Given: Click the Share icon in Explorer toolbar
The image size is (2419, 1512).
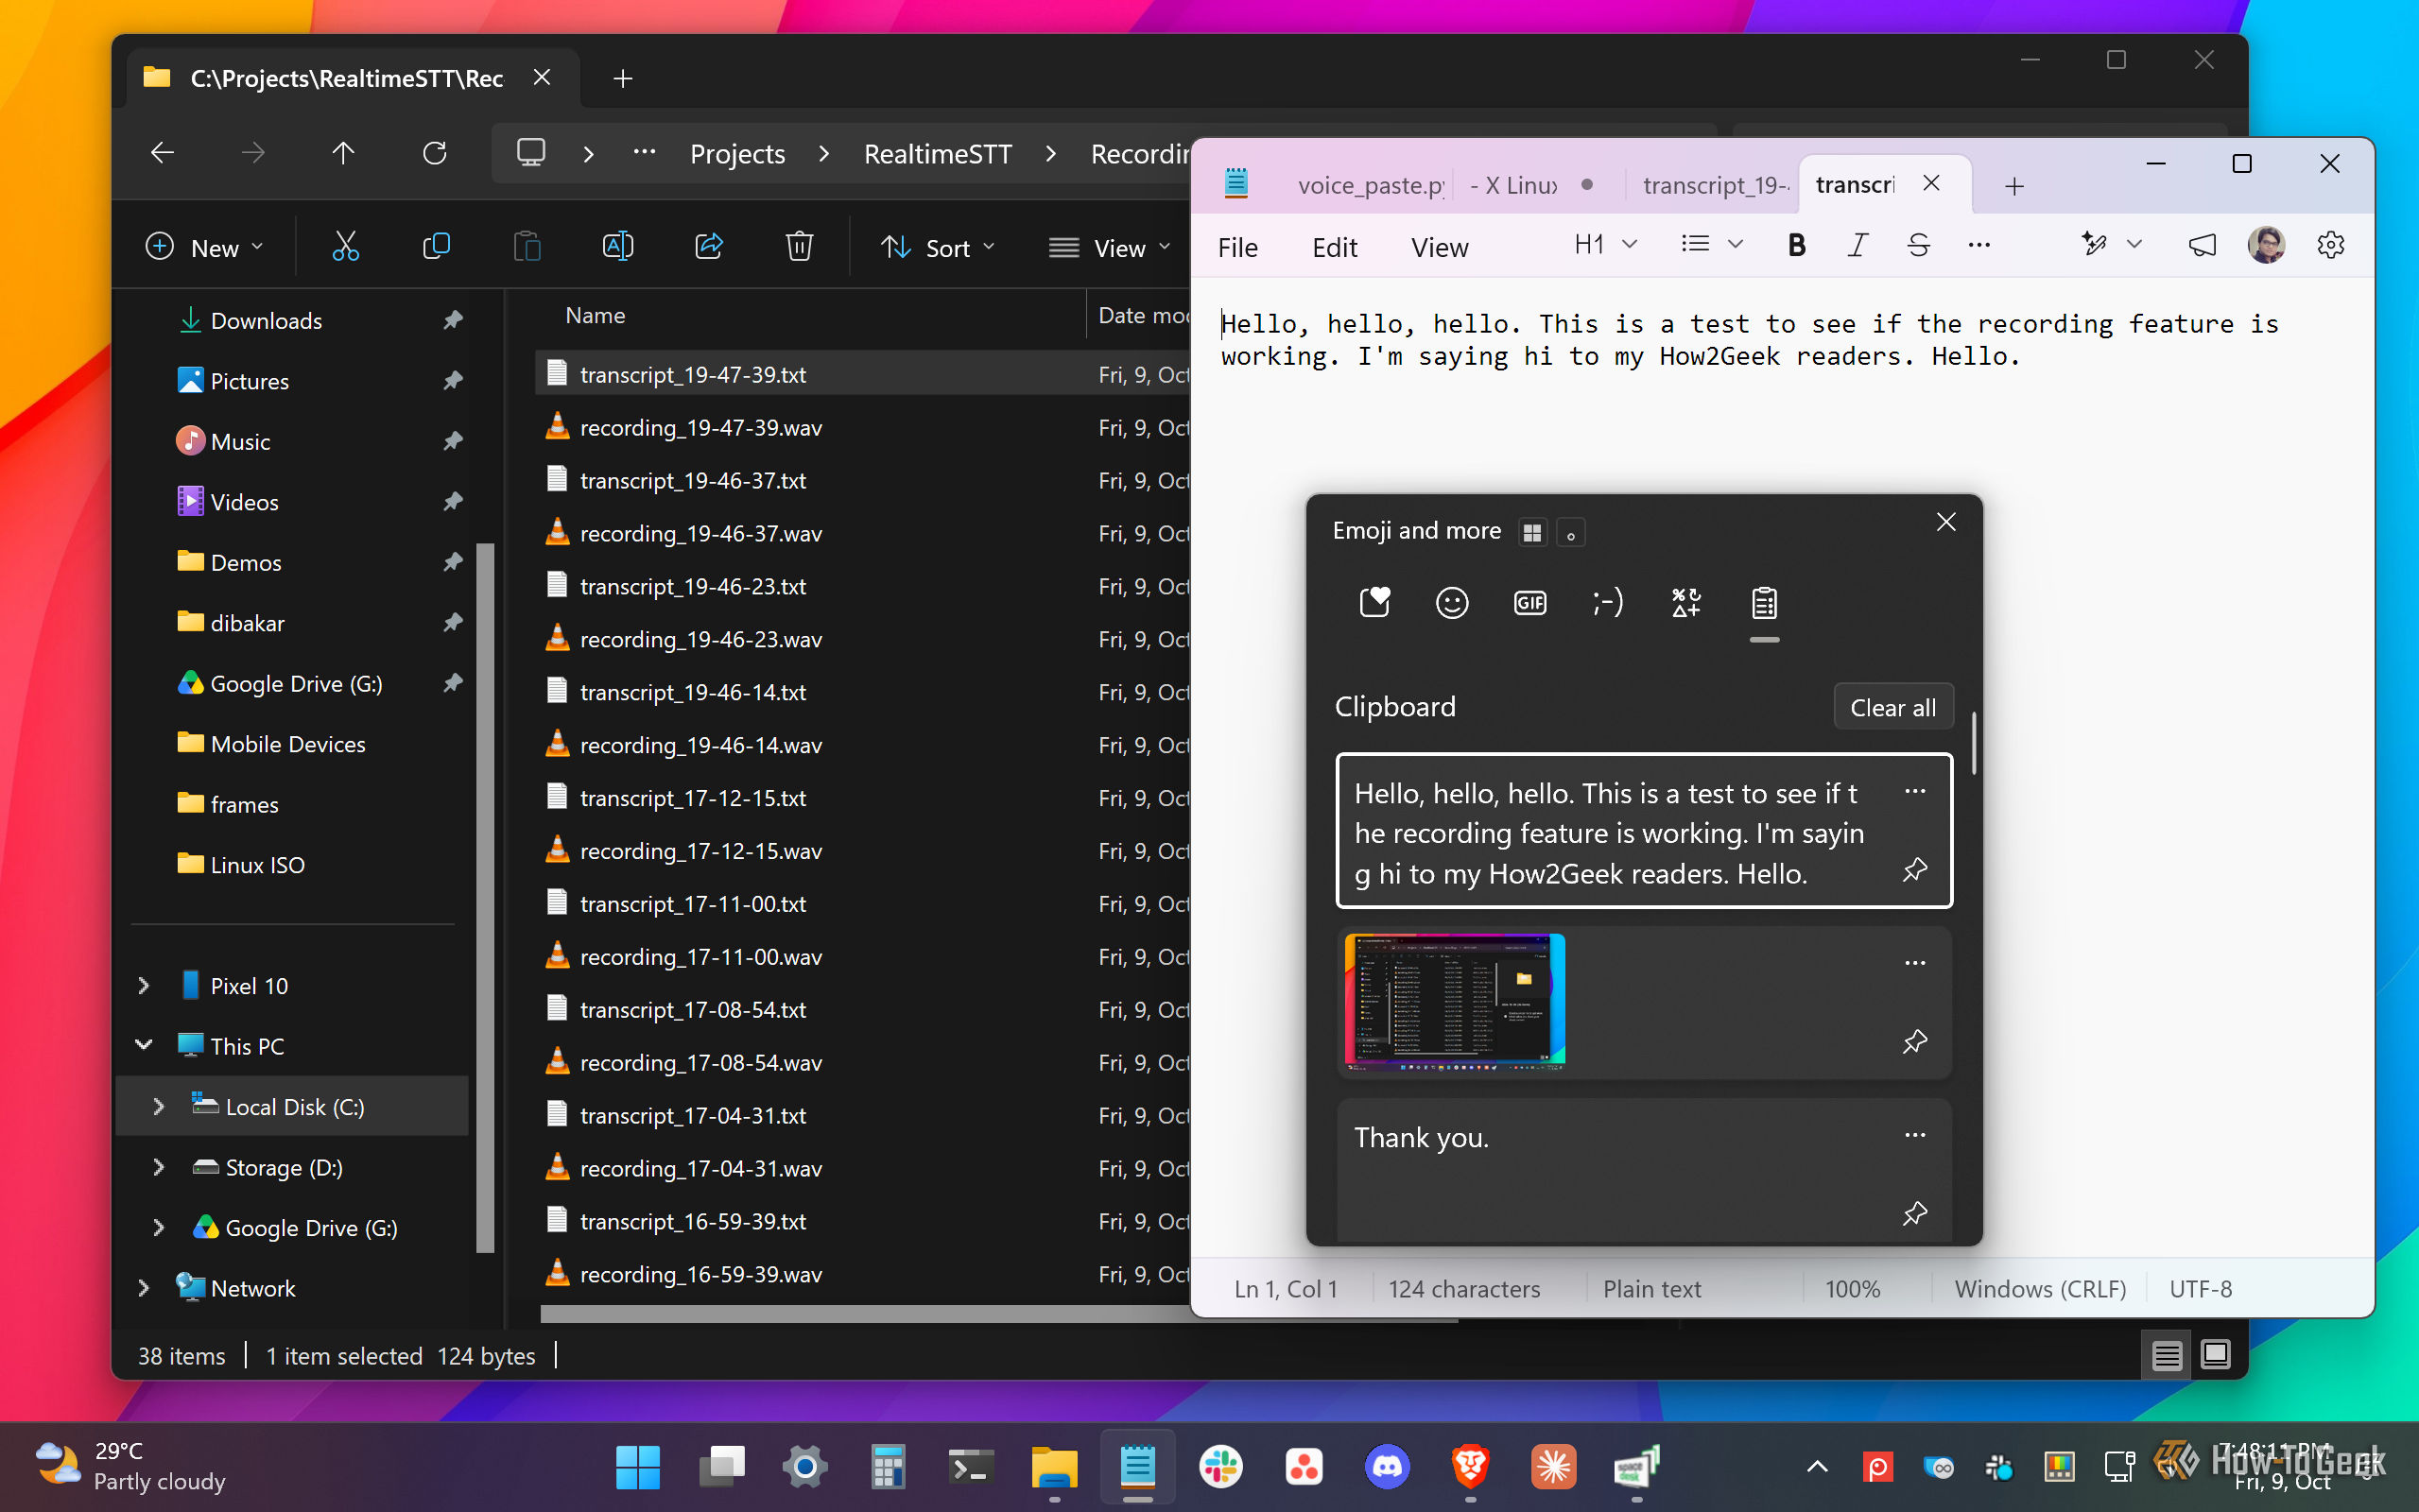Looking at the screenshot, I should point(709,246).
